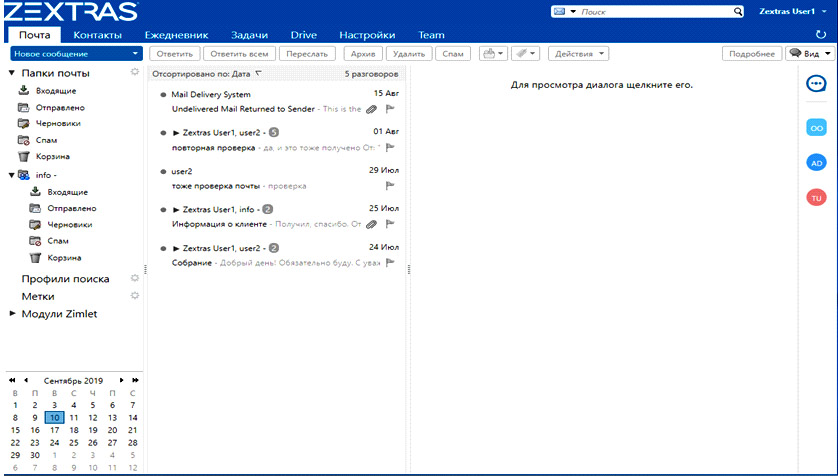Image resolution: width=838 pixels, height=476 pixels.
Task: Open Черновики under info account
Action: (69, 225)
